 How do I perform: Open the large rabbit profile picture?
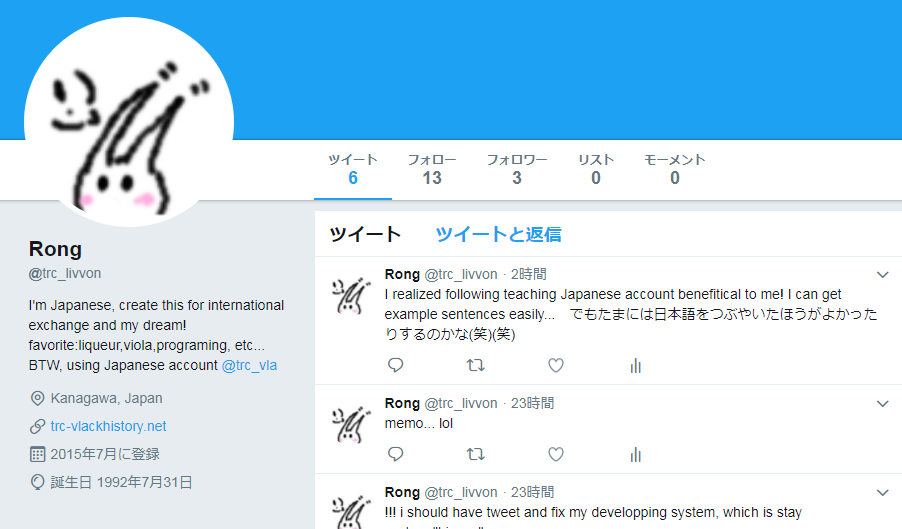pyautogui.click(x=129, y=122)
